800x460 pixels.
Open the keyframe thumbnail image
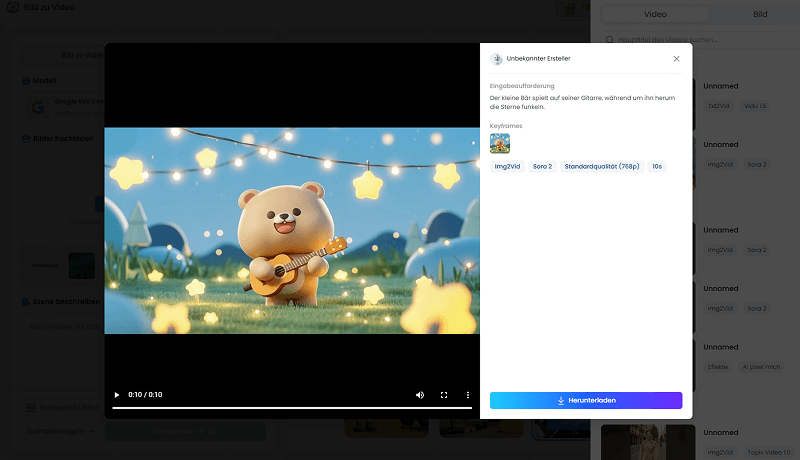[500, 143]
